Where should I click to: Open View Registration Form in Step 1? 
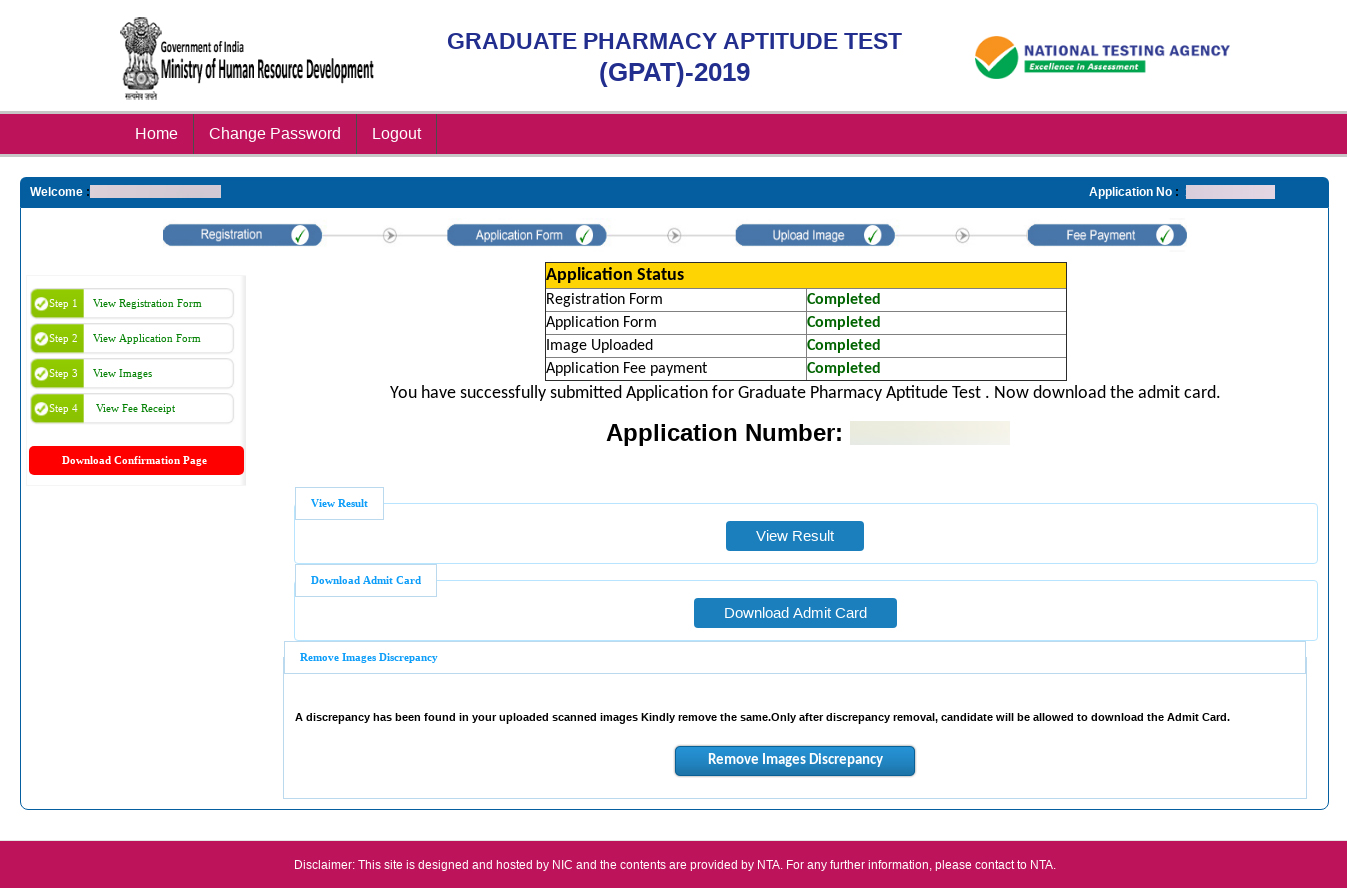(x=148, y=303)
